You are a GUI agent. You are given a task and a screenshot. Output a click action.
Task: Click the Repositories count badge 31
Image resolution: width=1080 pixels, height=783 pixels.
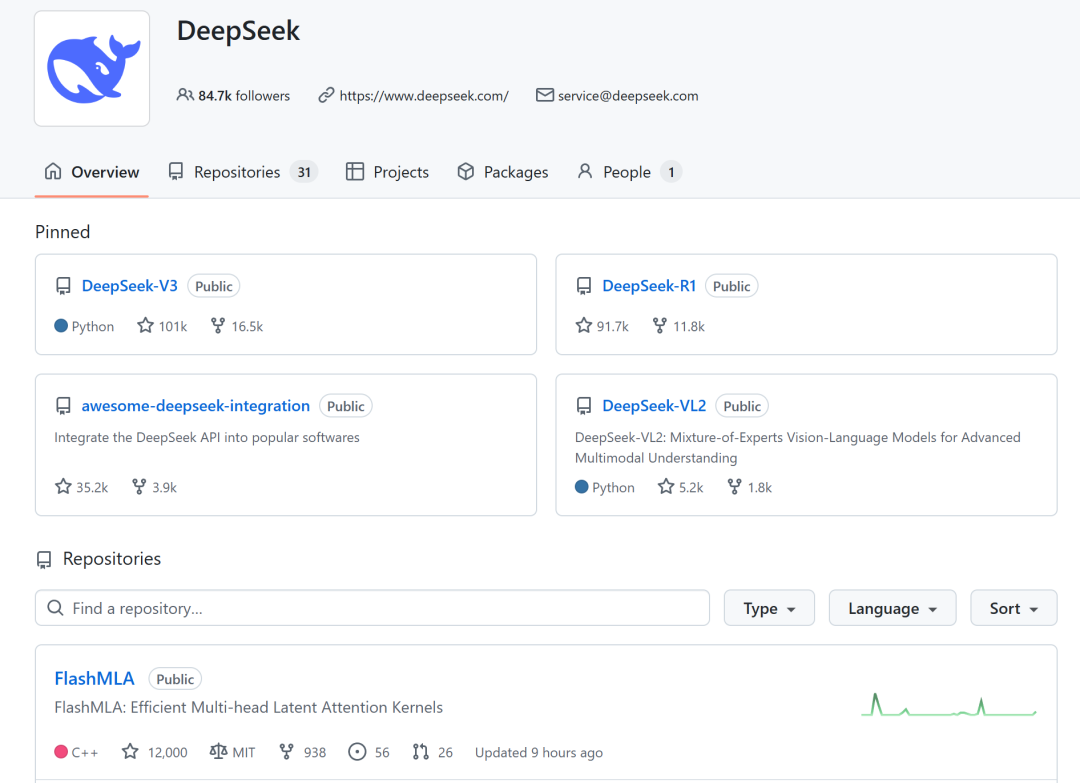tap(304, 171)
